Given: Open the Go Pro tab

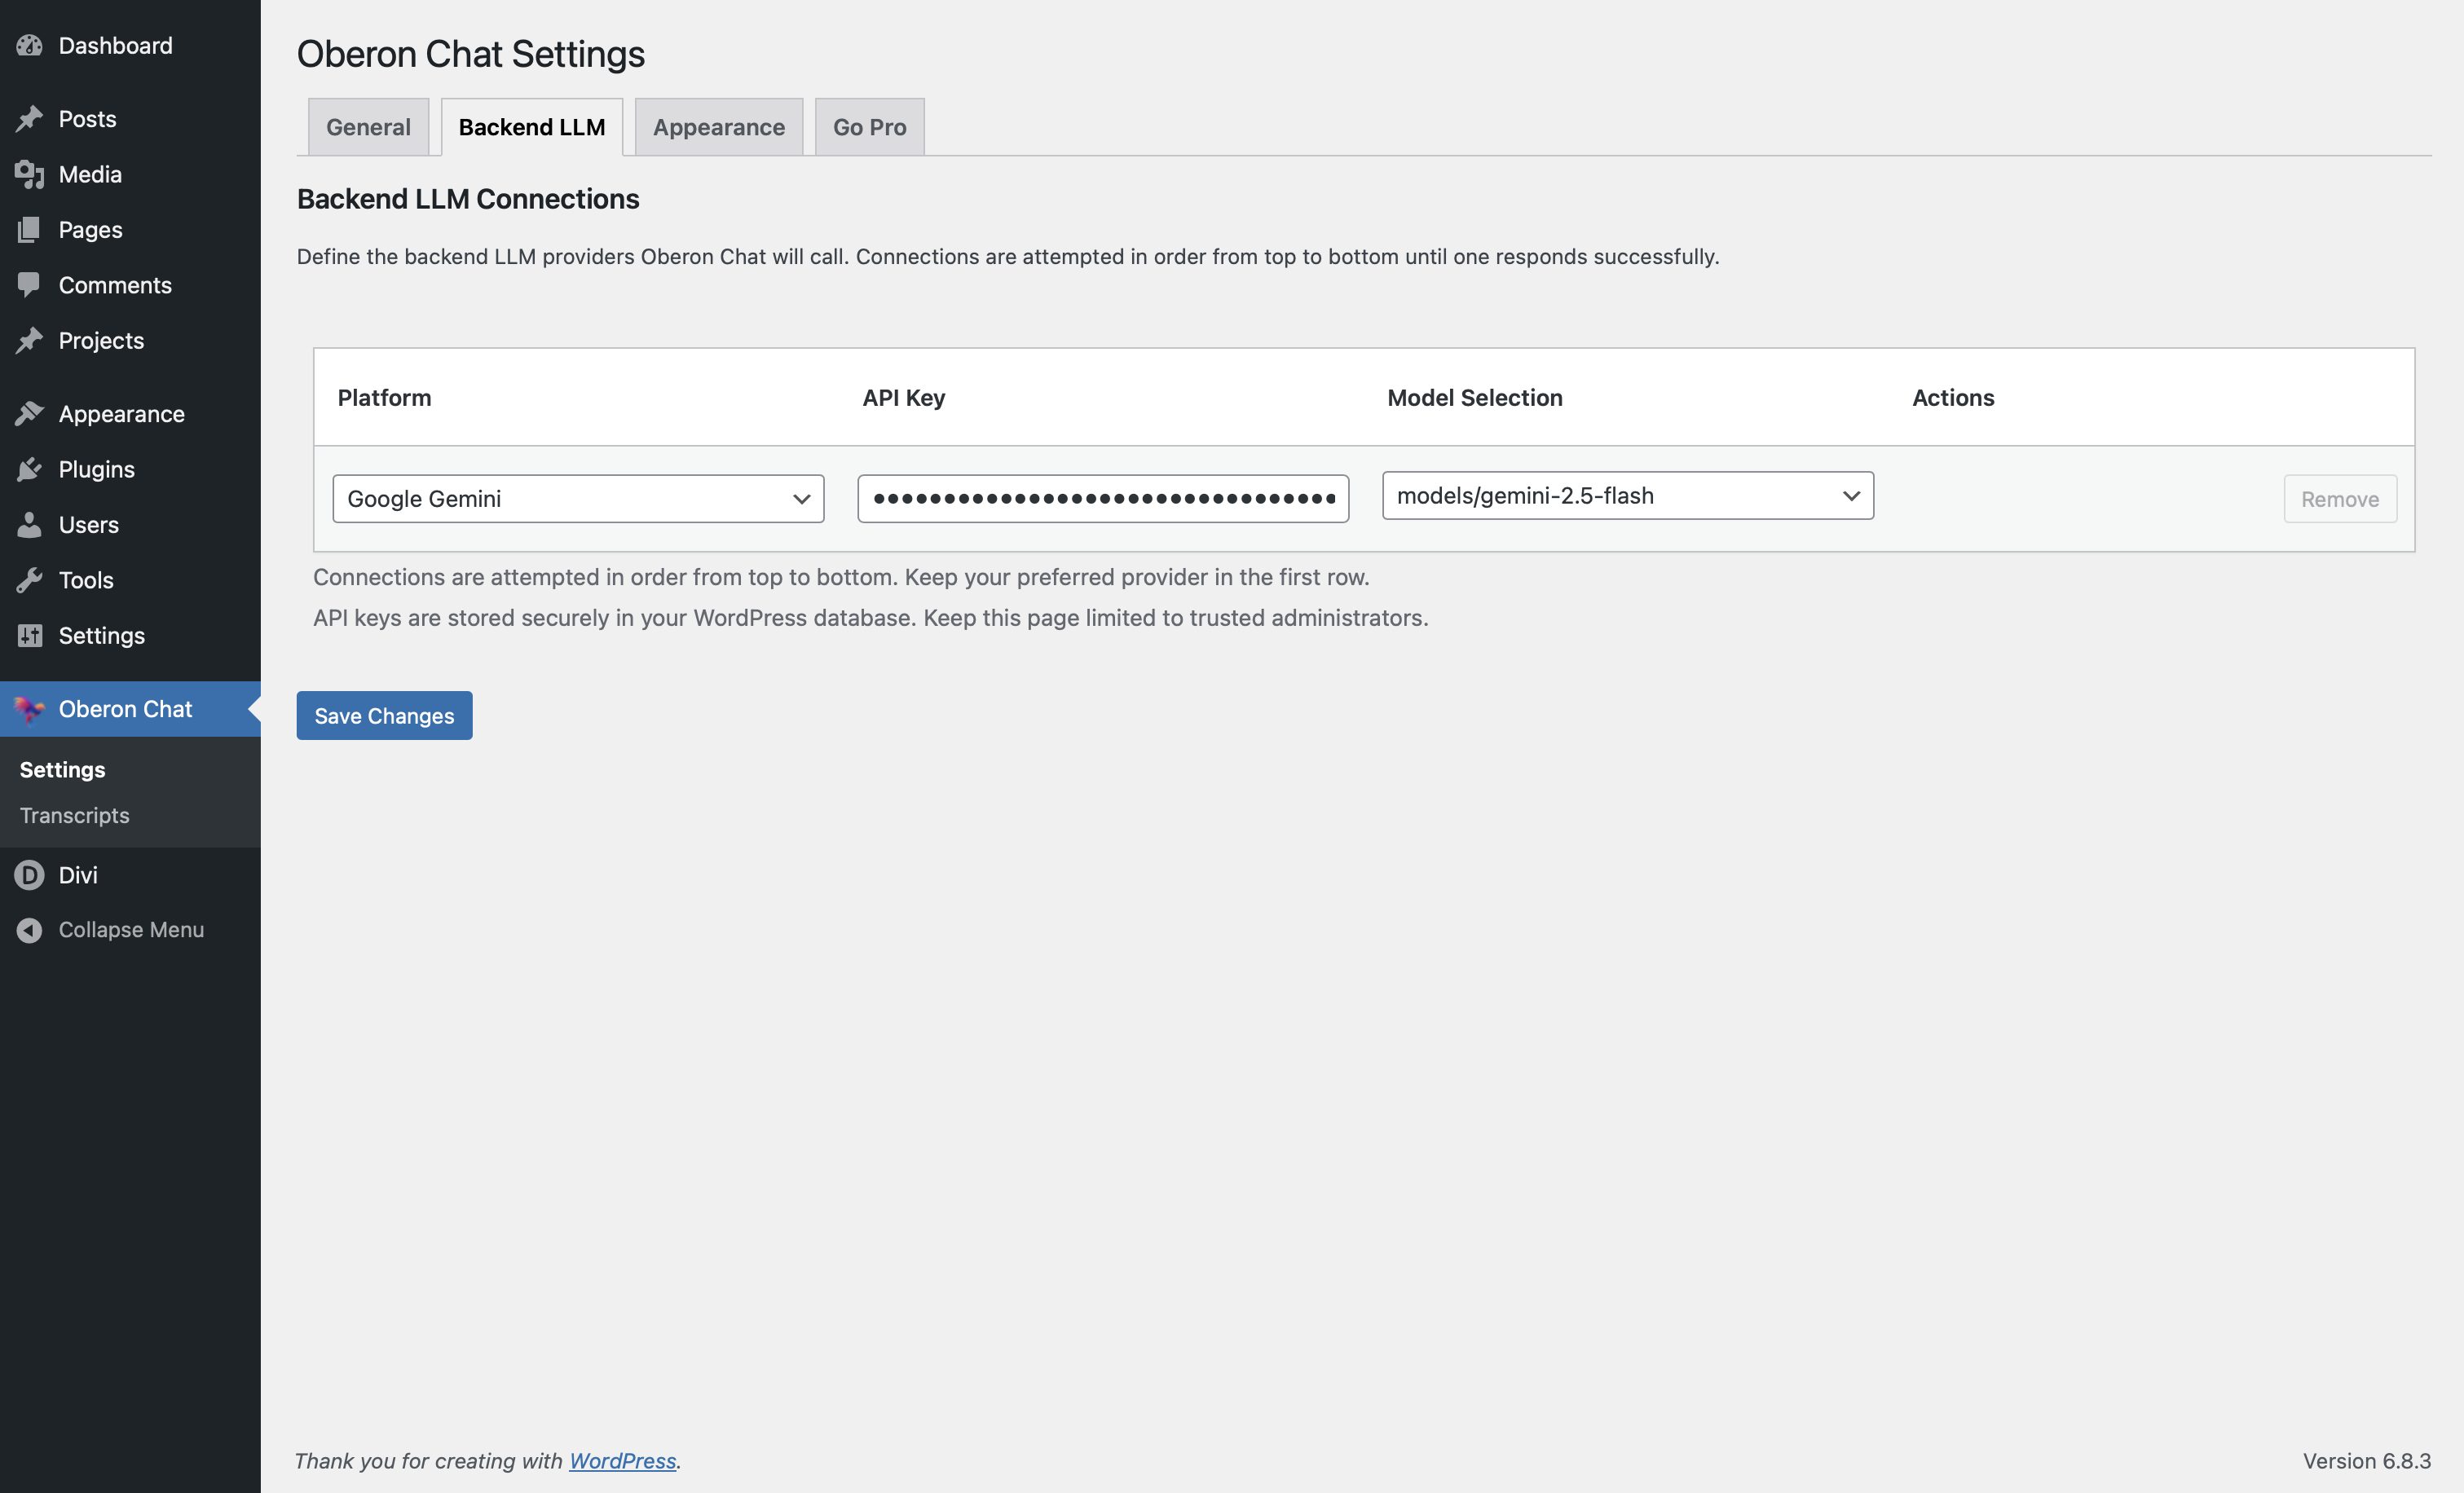Looking at the screenshot, I should (x=869, y=126).
